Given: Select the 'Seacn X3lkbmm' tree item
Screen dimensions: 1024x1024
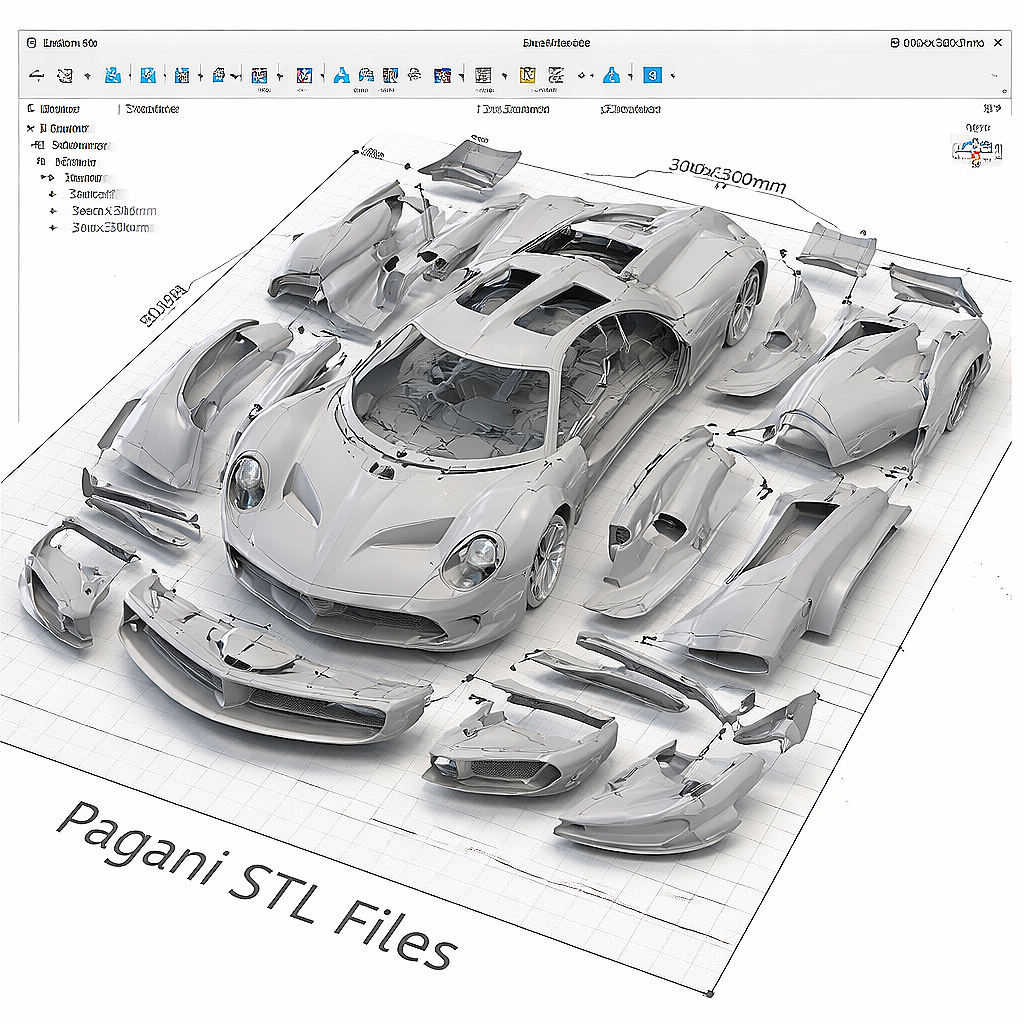Looking at the screenshot, I should tap(114, 211).
